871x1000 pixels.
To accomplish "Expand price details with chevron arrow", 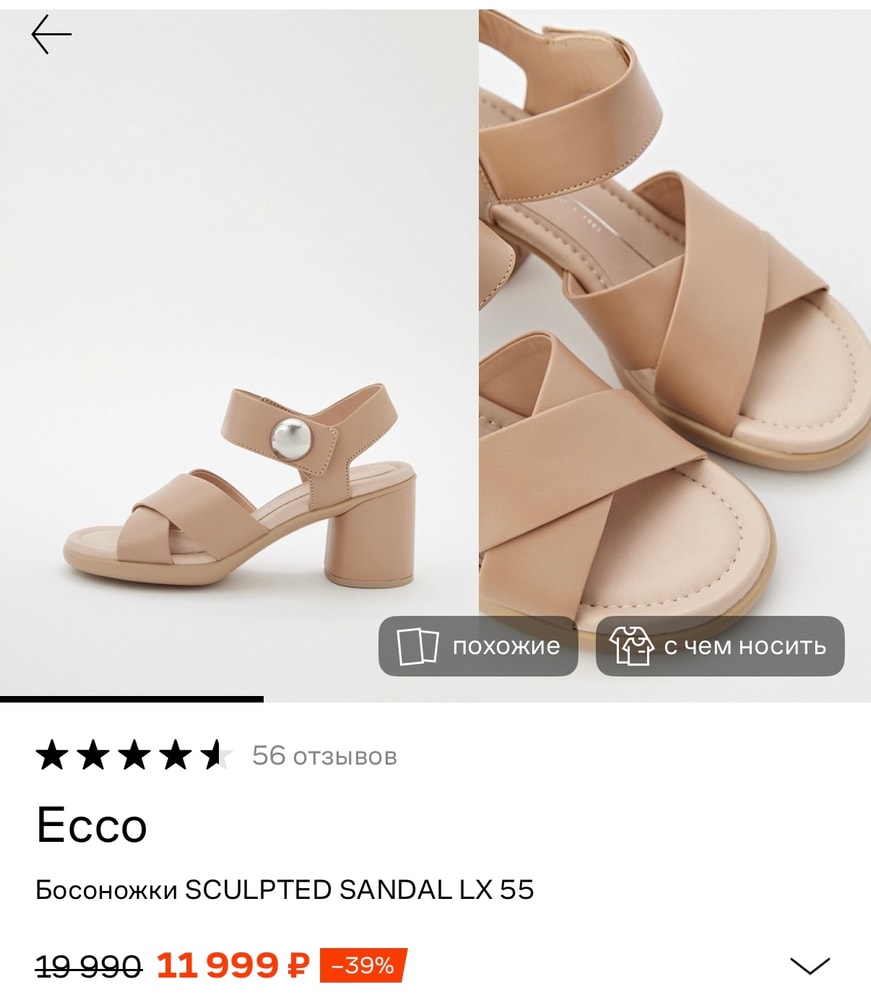I will tap(809, 966).
